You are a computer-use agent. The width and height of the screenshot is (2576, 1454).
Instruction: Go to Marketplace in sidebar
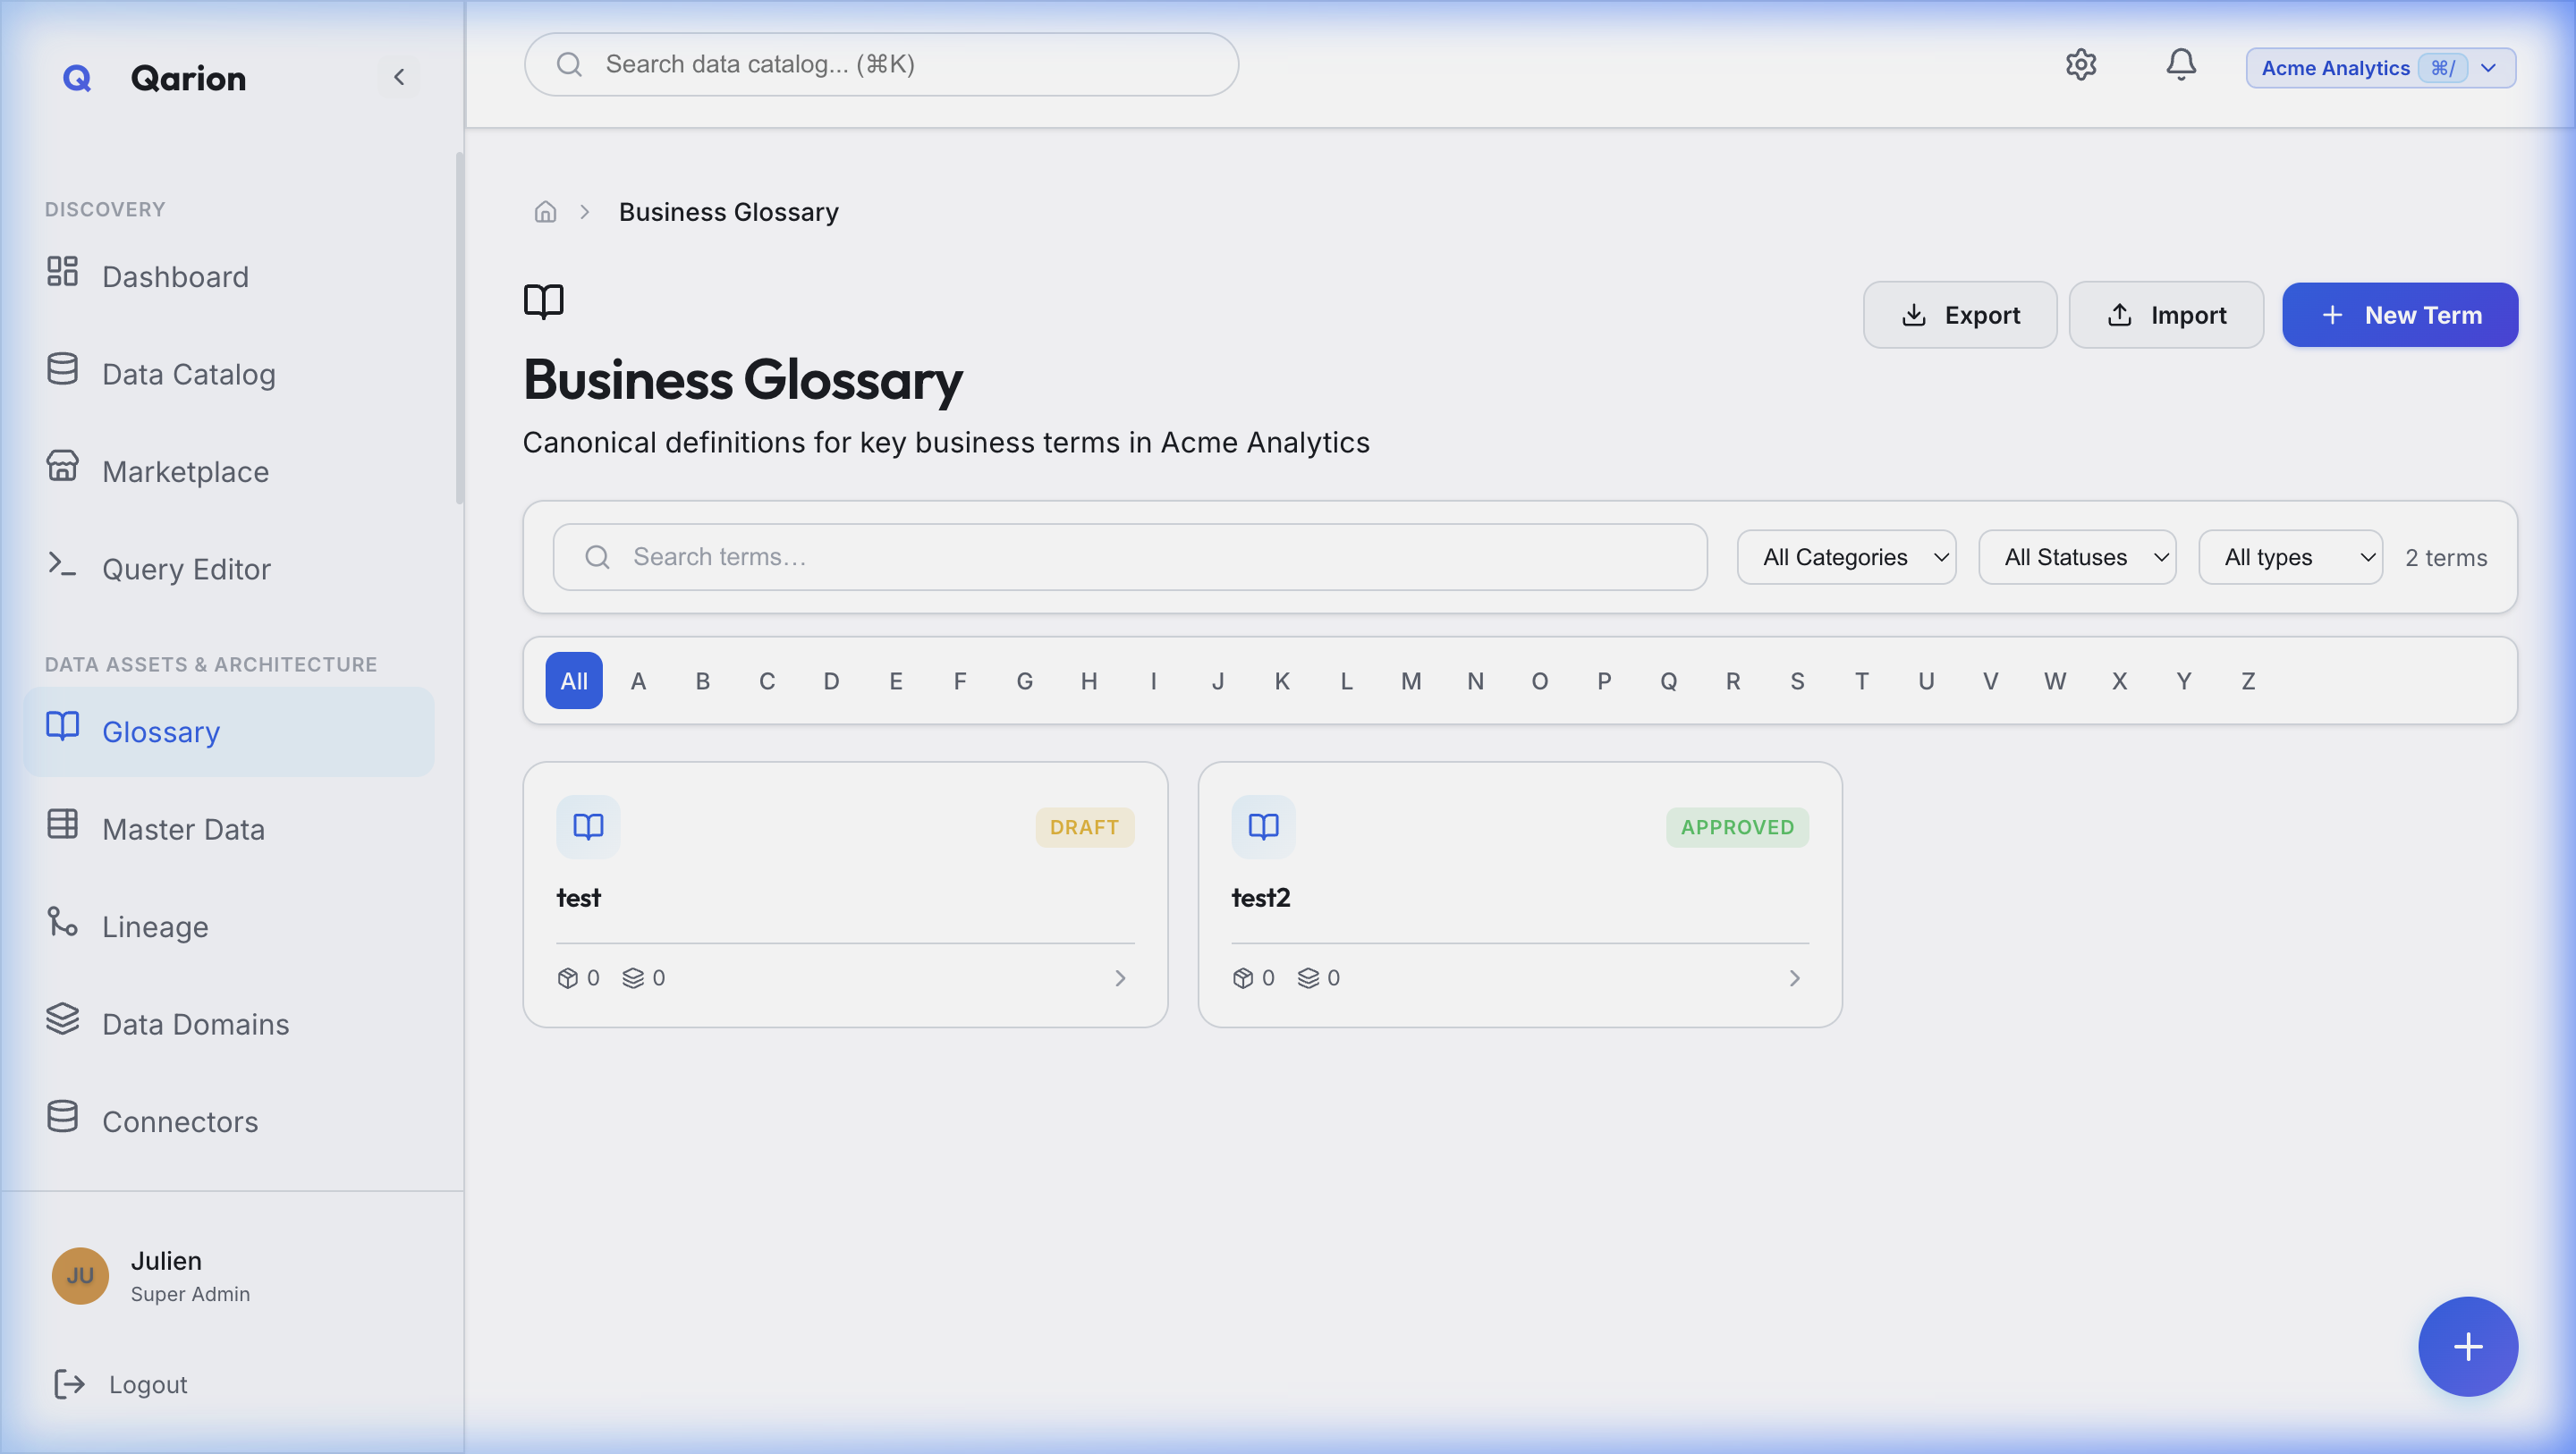click(185, 471)
